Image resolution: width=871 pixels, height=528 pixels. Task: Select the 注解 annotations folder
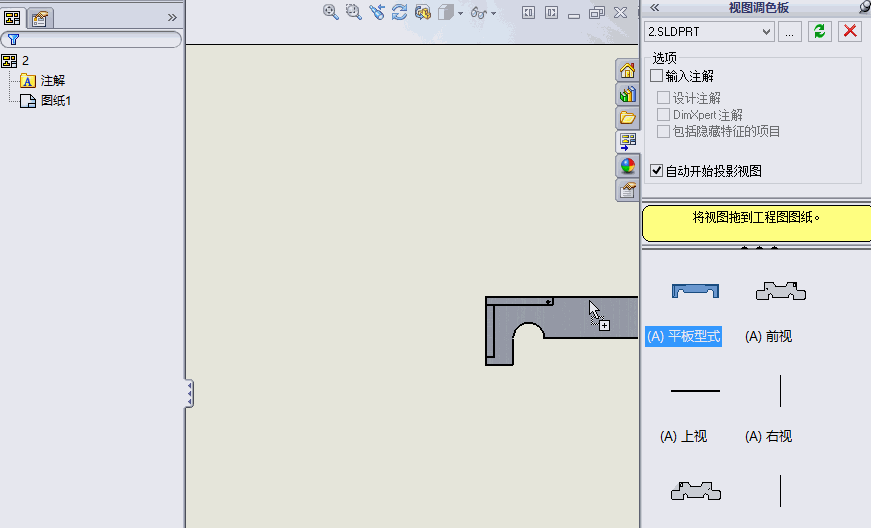coord(43,81)
